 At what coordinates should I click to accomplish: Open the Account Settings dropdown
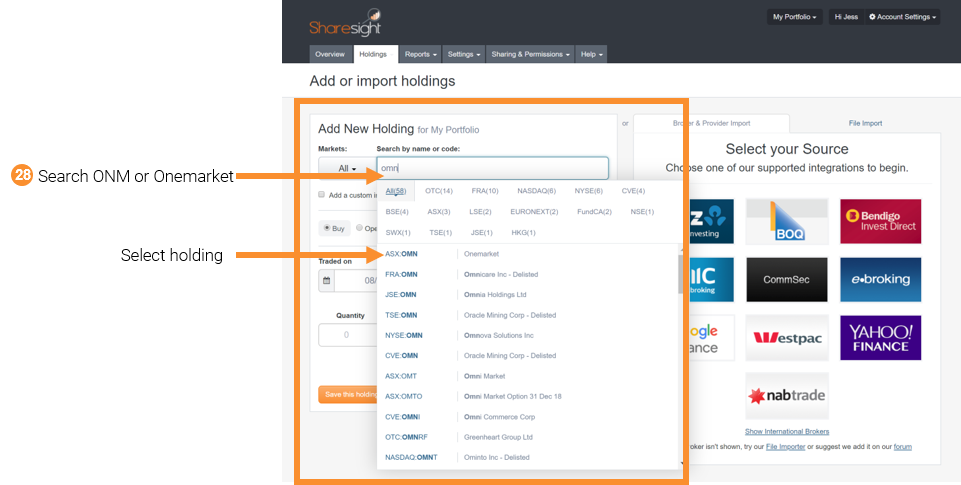902,17
